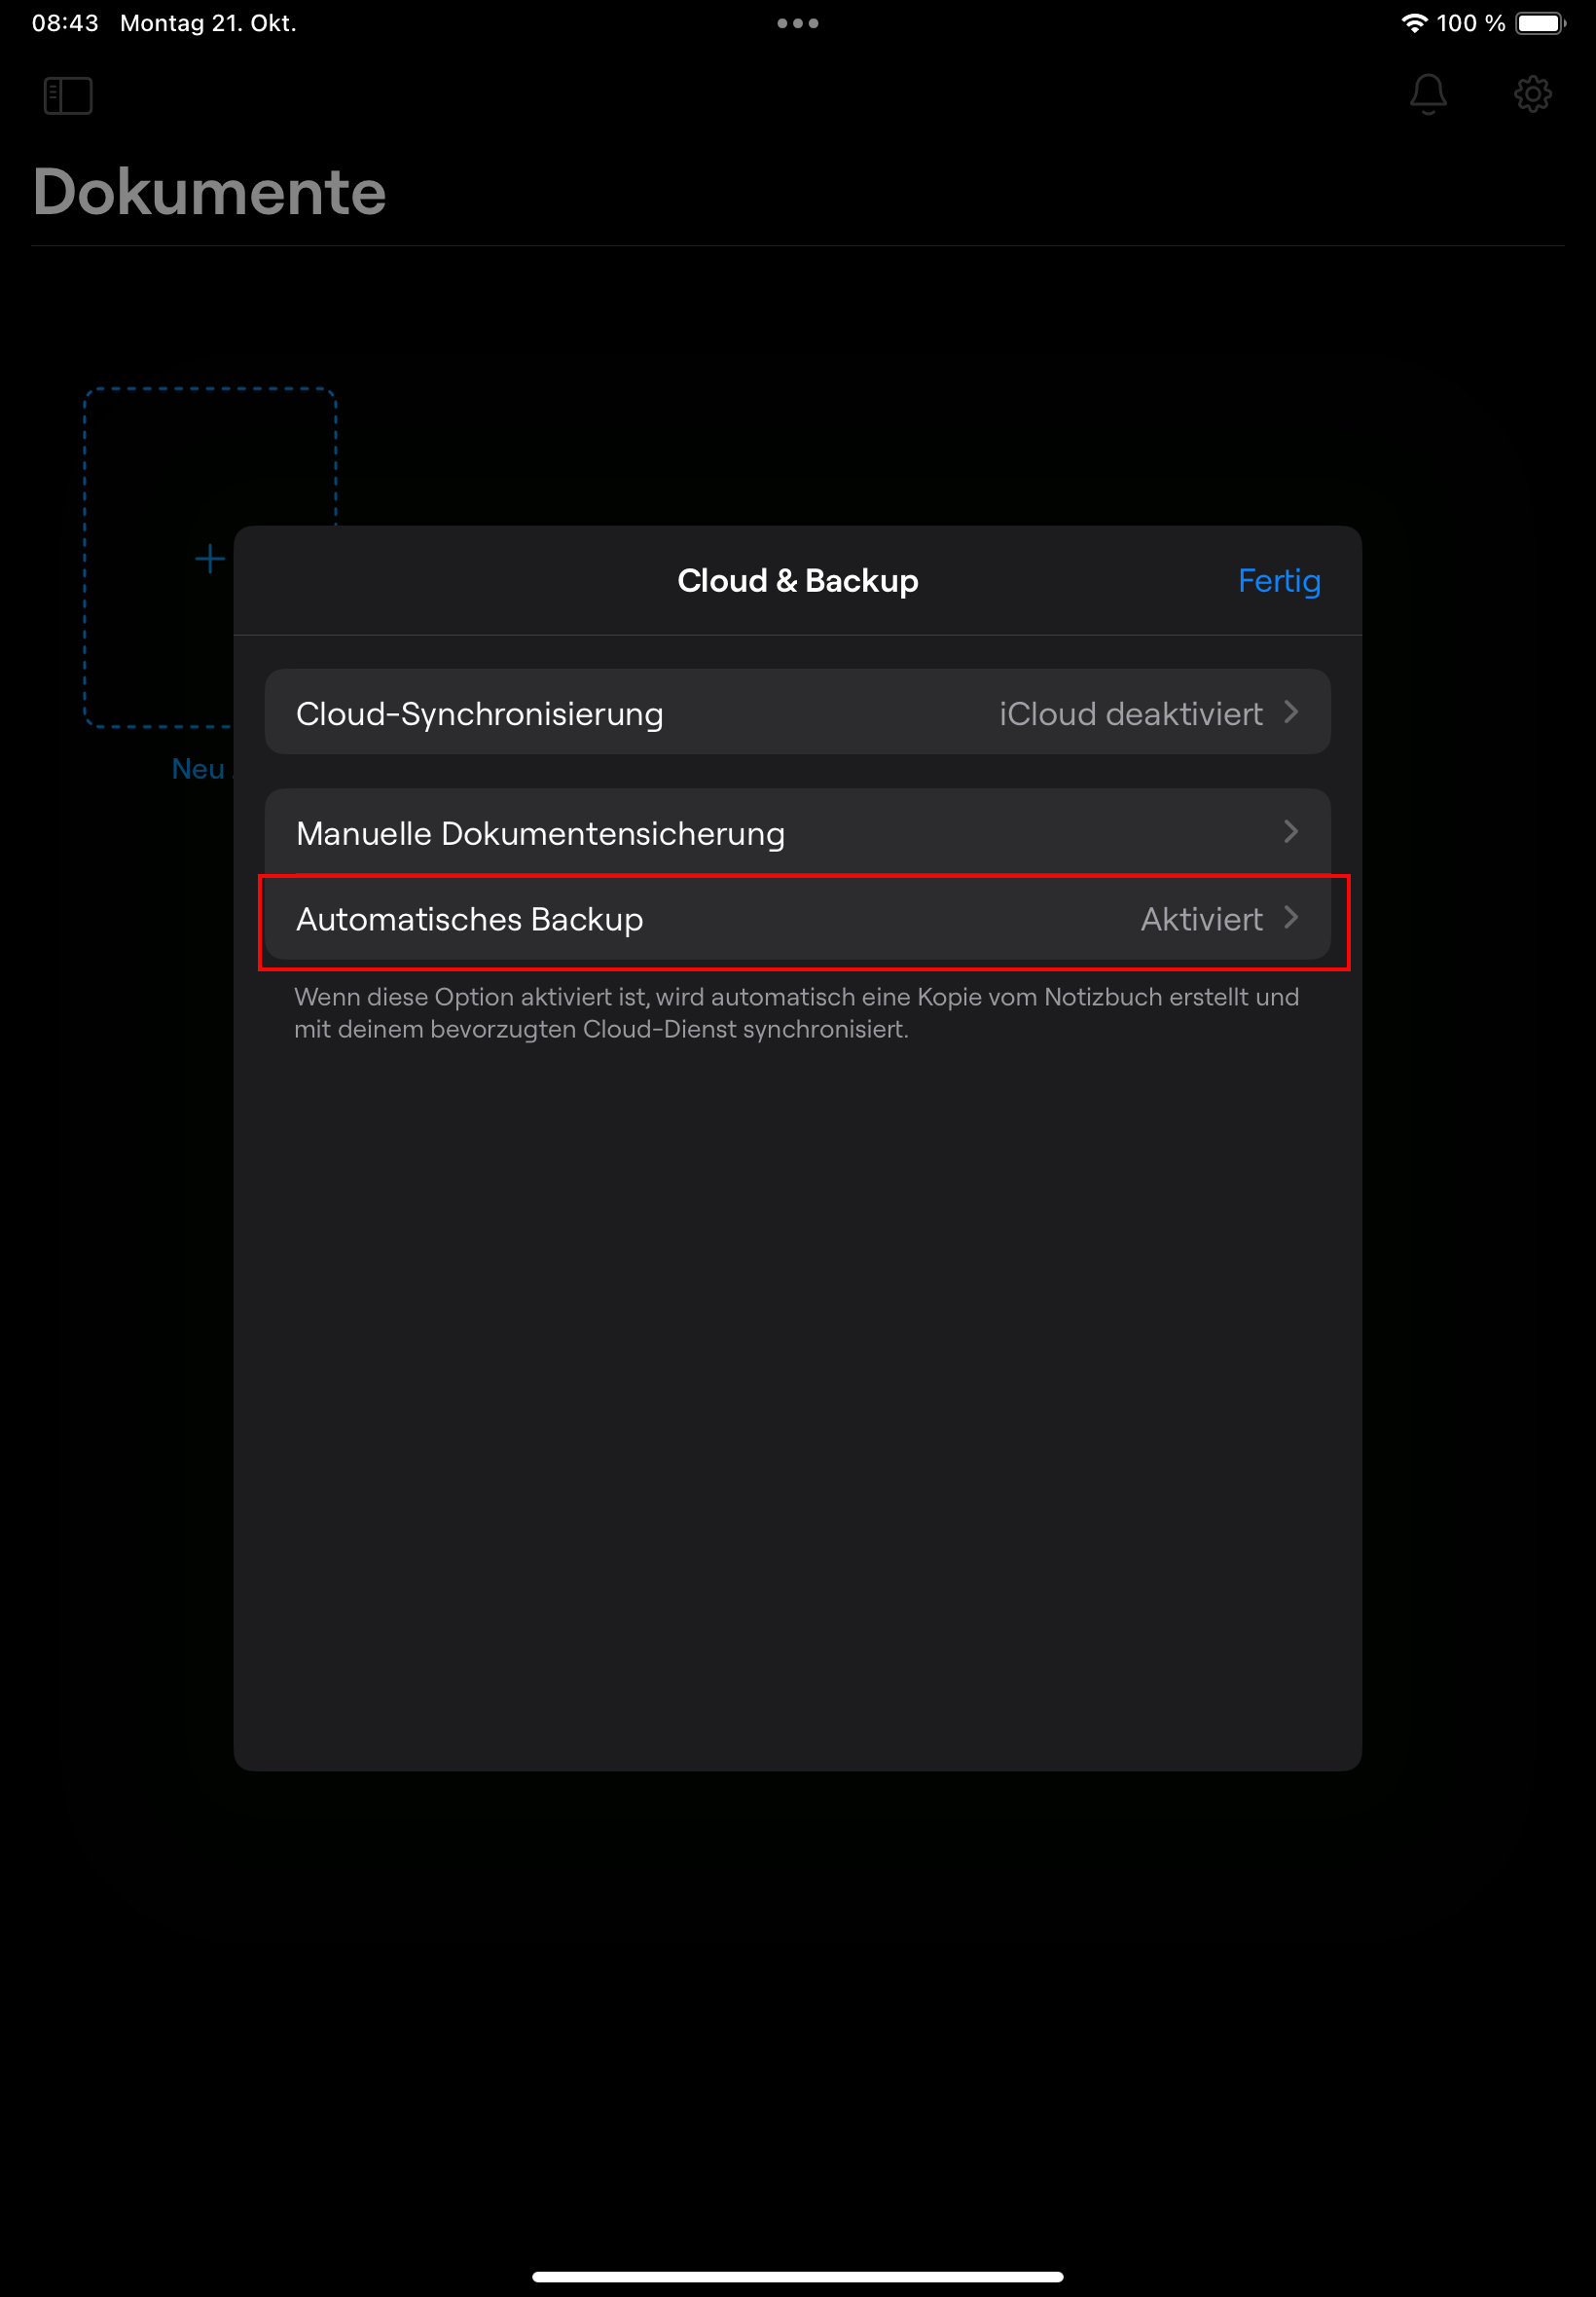Image resolution: width=1596 pixels, height=2297 pixels.
Task: Click the plus icon for new document
Action: (x=209, y=559)
